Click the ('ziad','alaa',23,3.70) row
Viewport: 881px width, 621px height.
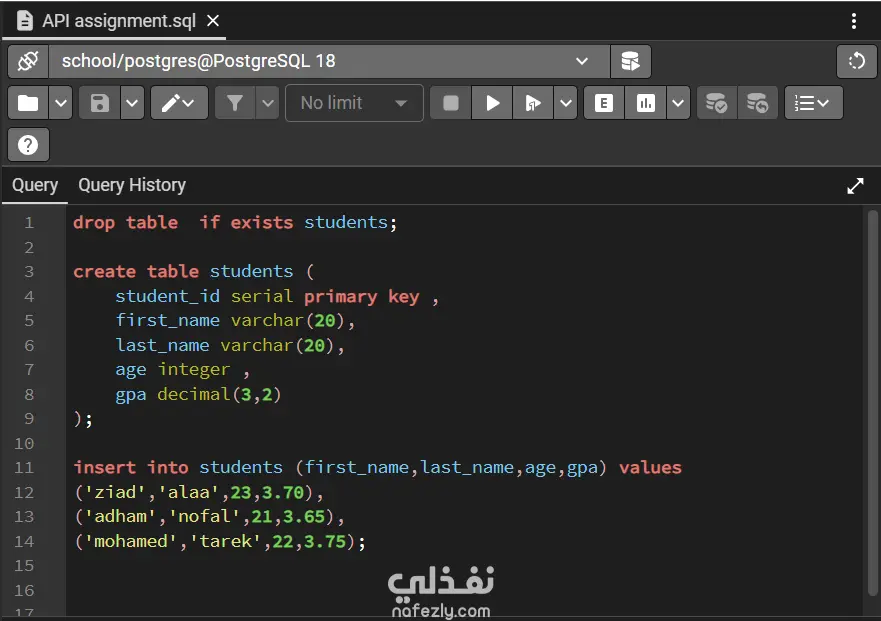click(199, 493)
